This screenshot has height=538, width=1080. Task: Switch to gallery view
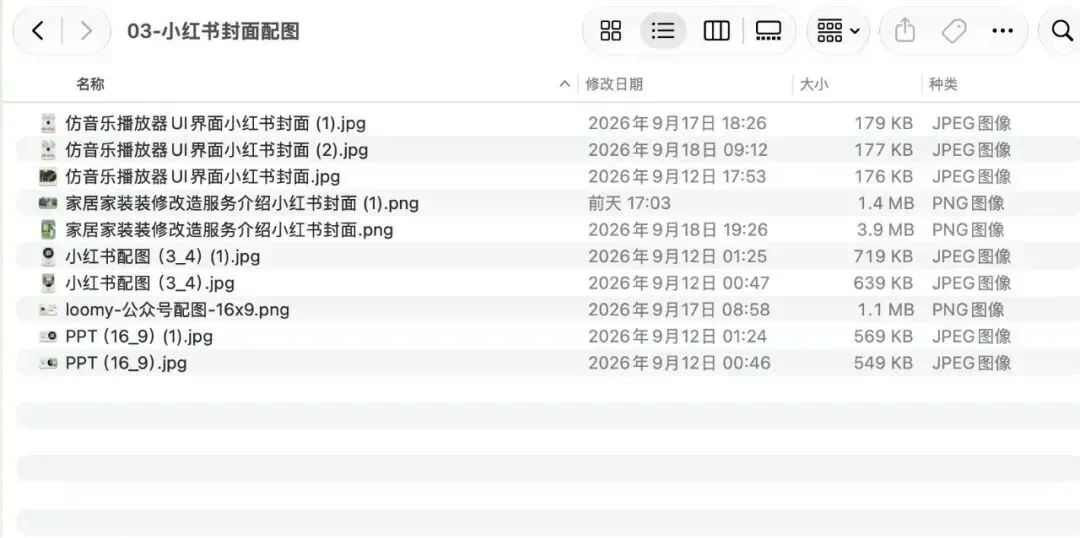tap(768, 30)
